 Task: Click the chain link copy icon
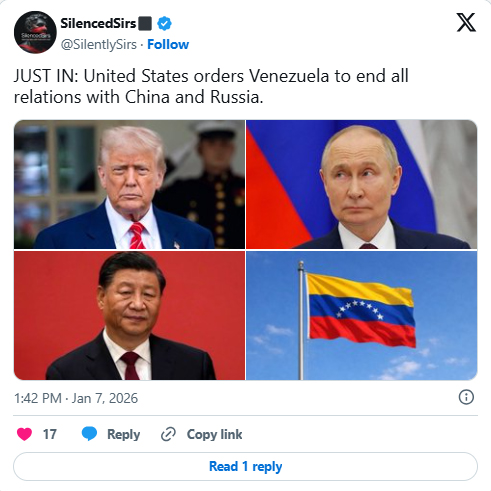(168, 434)
